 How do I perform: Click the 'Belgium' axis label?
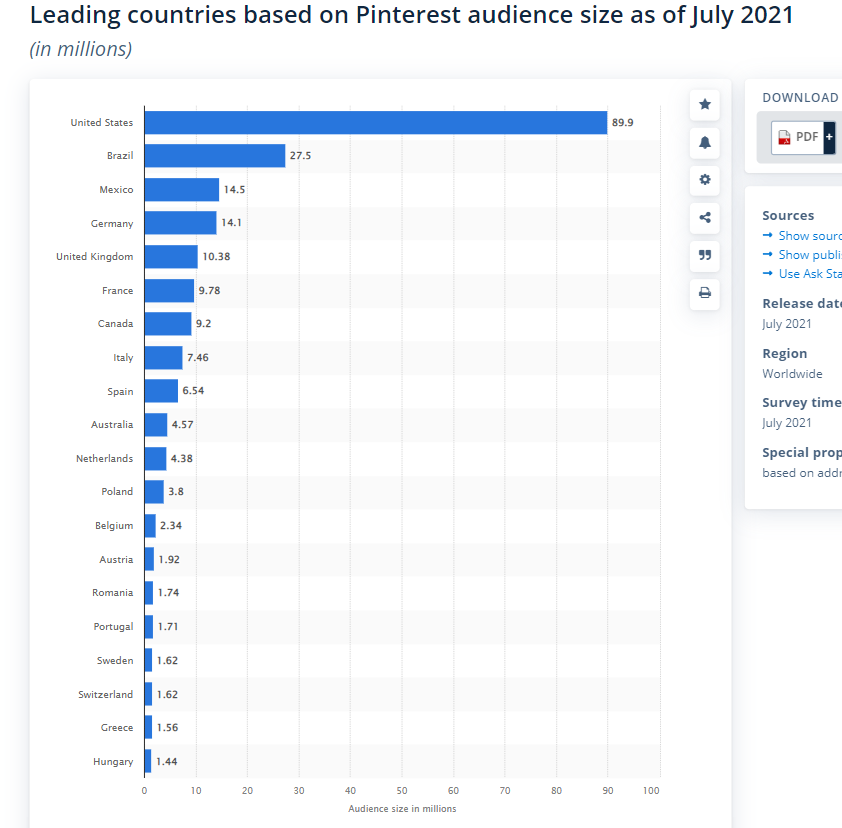[114, 526]
